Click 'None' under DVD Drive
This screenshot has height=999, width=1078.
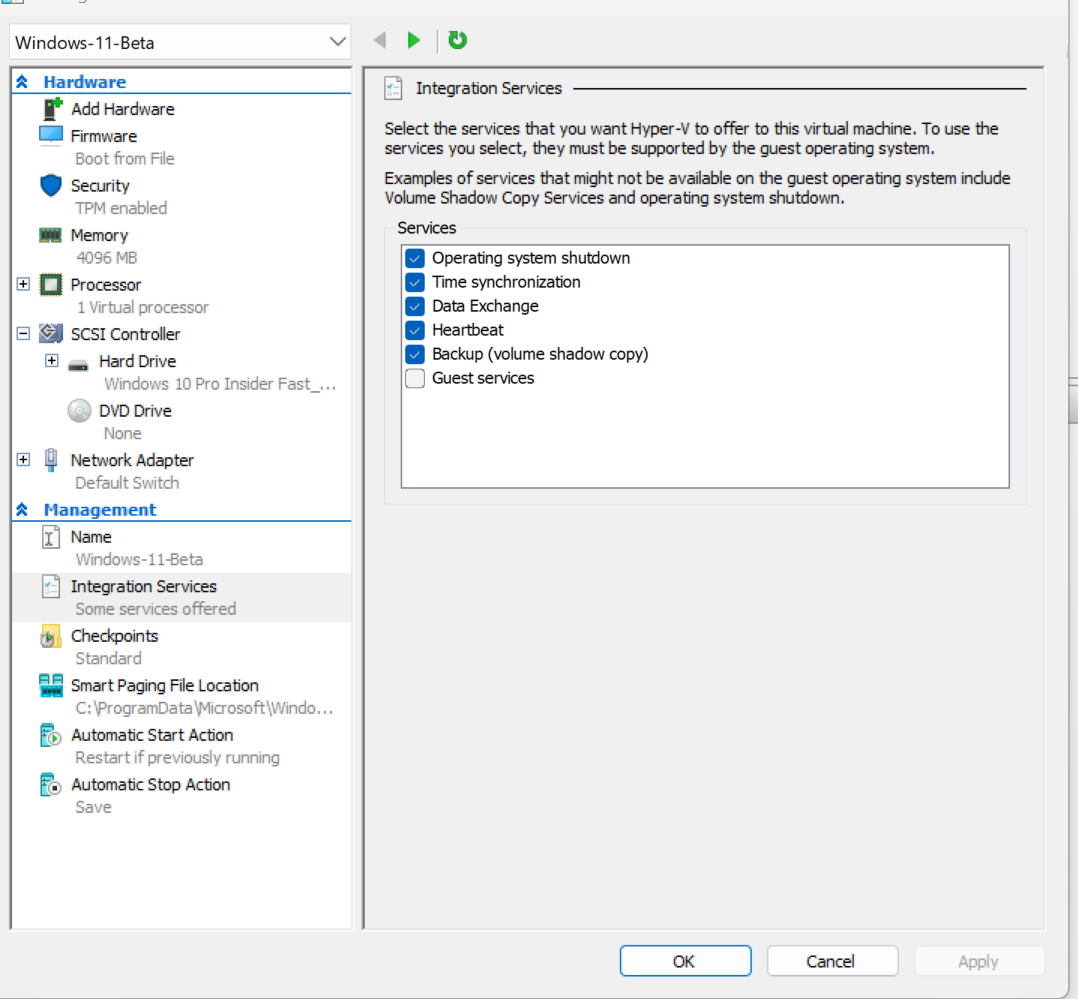[x=122, y=434]
